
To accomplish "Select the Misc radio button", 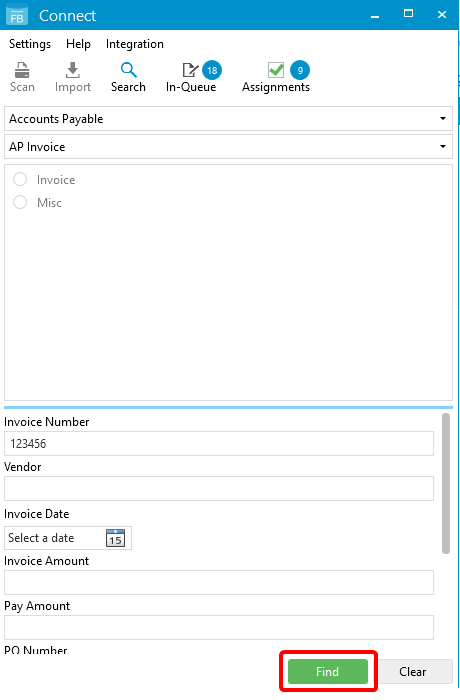I will click(20, 202).
